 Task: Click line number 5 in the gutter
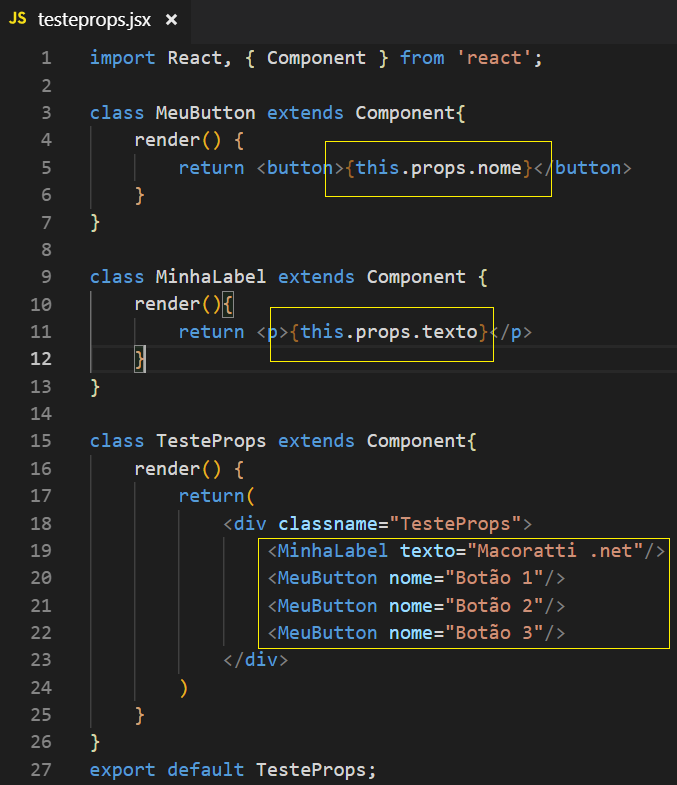coord(46,168)
